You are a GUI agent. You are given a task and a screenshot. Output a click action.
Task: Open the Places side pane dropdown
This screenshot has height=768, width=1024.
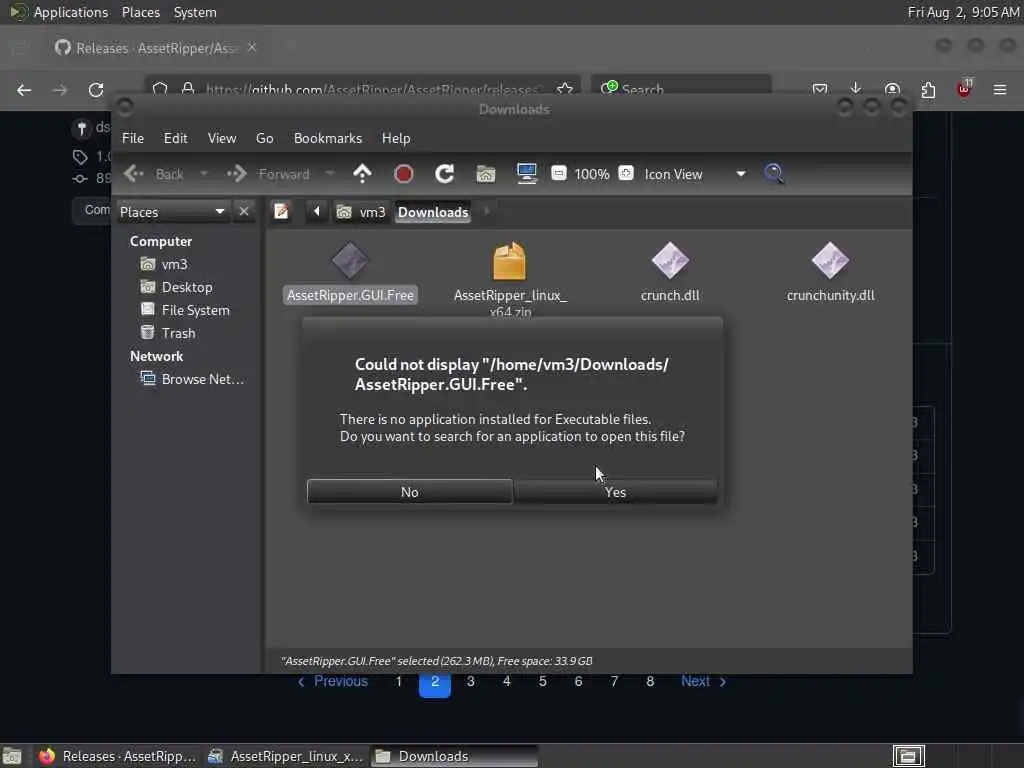pyautogui.click(x=172, y=212)
